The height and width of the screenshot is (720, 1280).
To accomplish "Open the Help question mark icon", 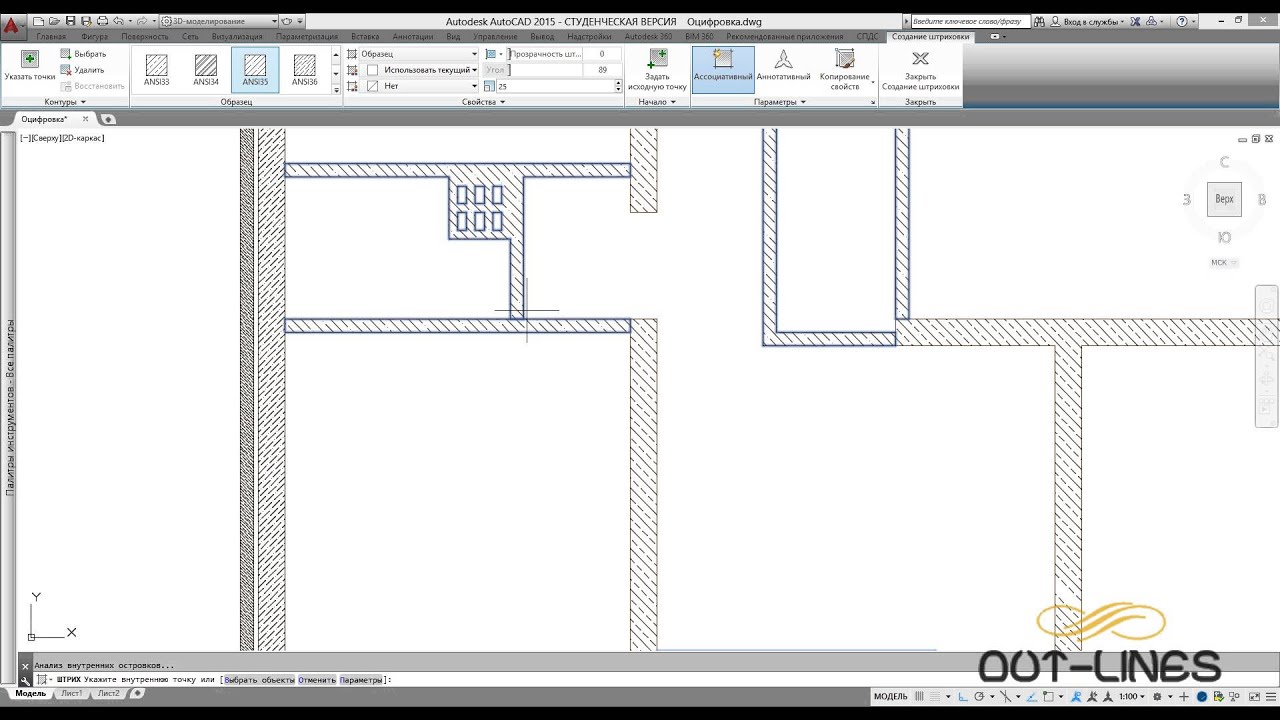I will (x=1182, y=21).
